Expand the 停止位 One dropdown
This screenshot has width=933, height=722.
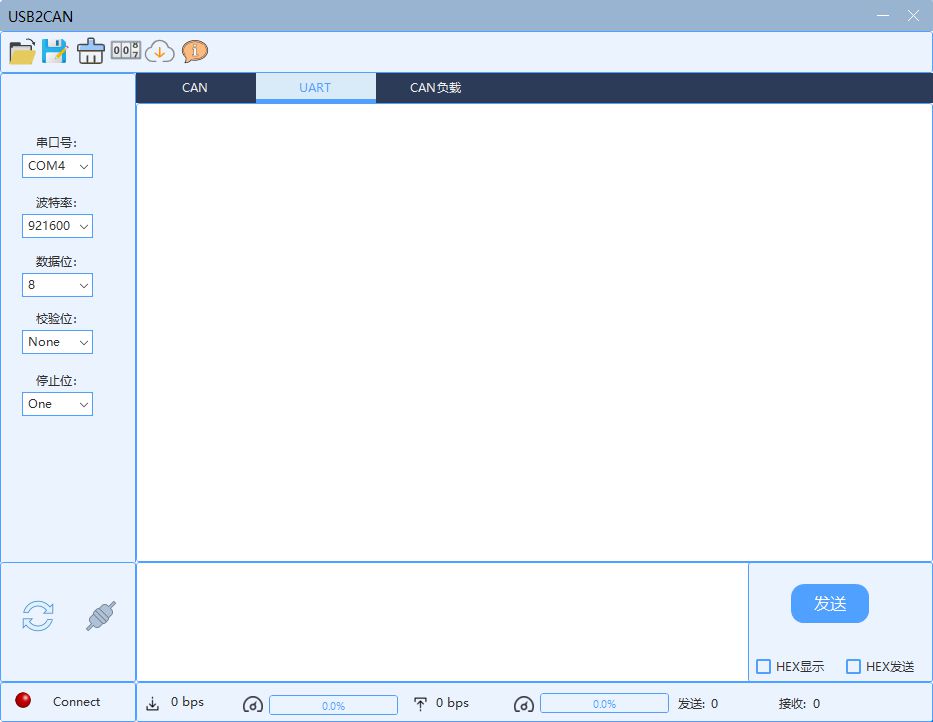coord(57,404)
